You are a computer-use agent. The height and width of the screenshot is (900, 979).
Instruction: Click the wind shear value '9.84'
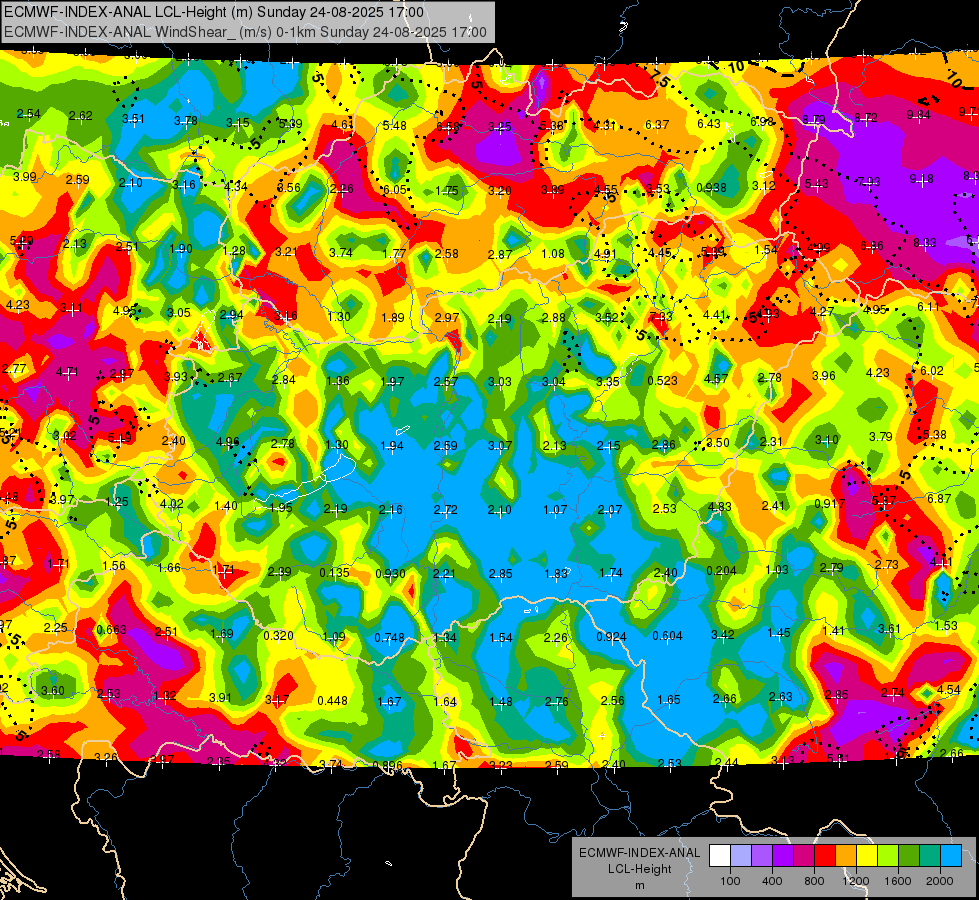918,114
